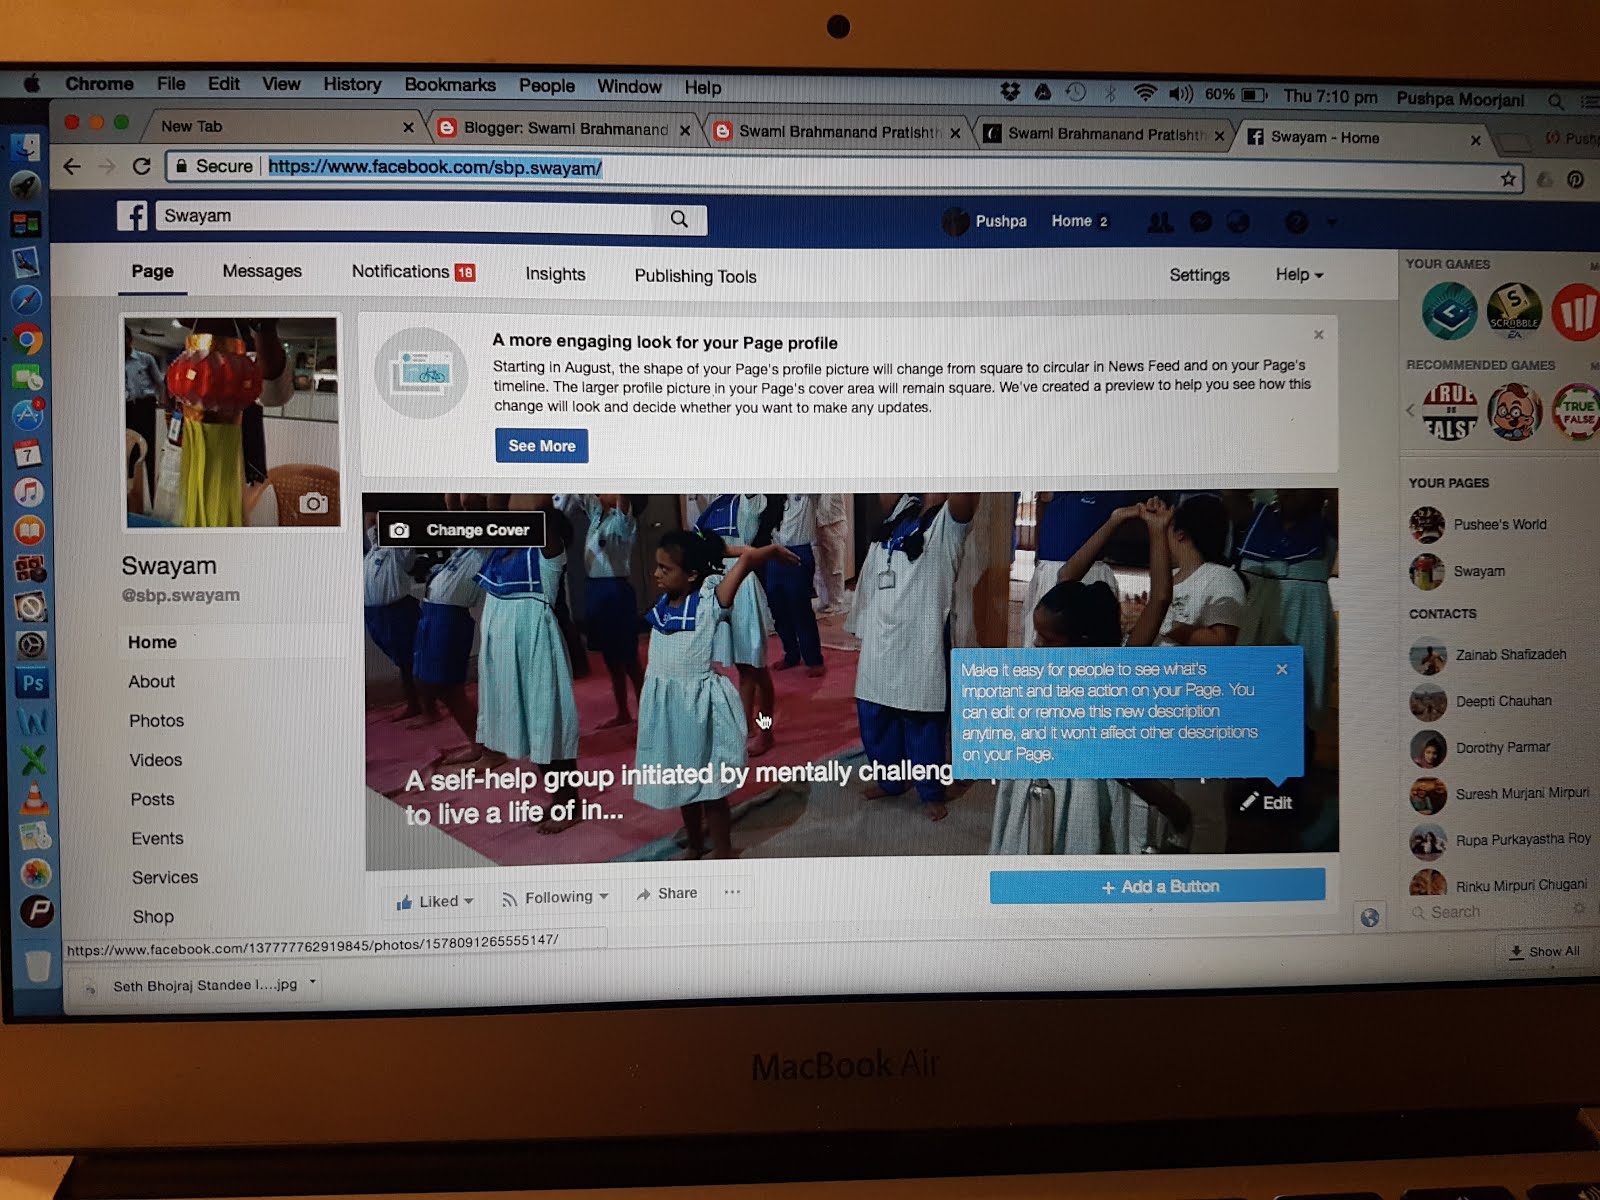Open About in the left sidebar
The image size is (1600, 1200).
pyautogui.click(x=151, y=681)
